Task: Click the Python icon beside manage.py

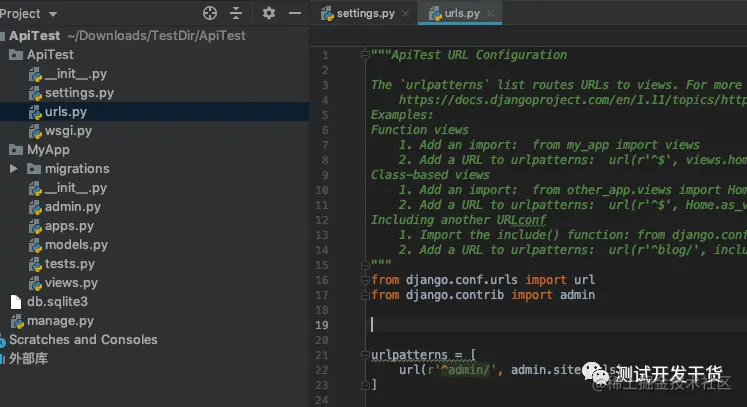Action: pos(17,322)
